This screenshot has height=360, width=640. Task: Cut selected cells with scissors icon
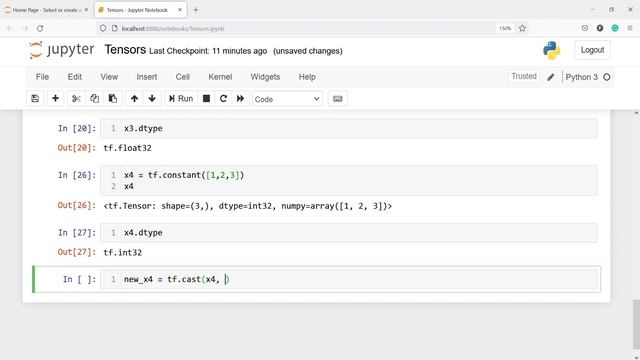[x=76, y=99]
